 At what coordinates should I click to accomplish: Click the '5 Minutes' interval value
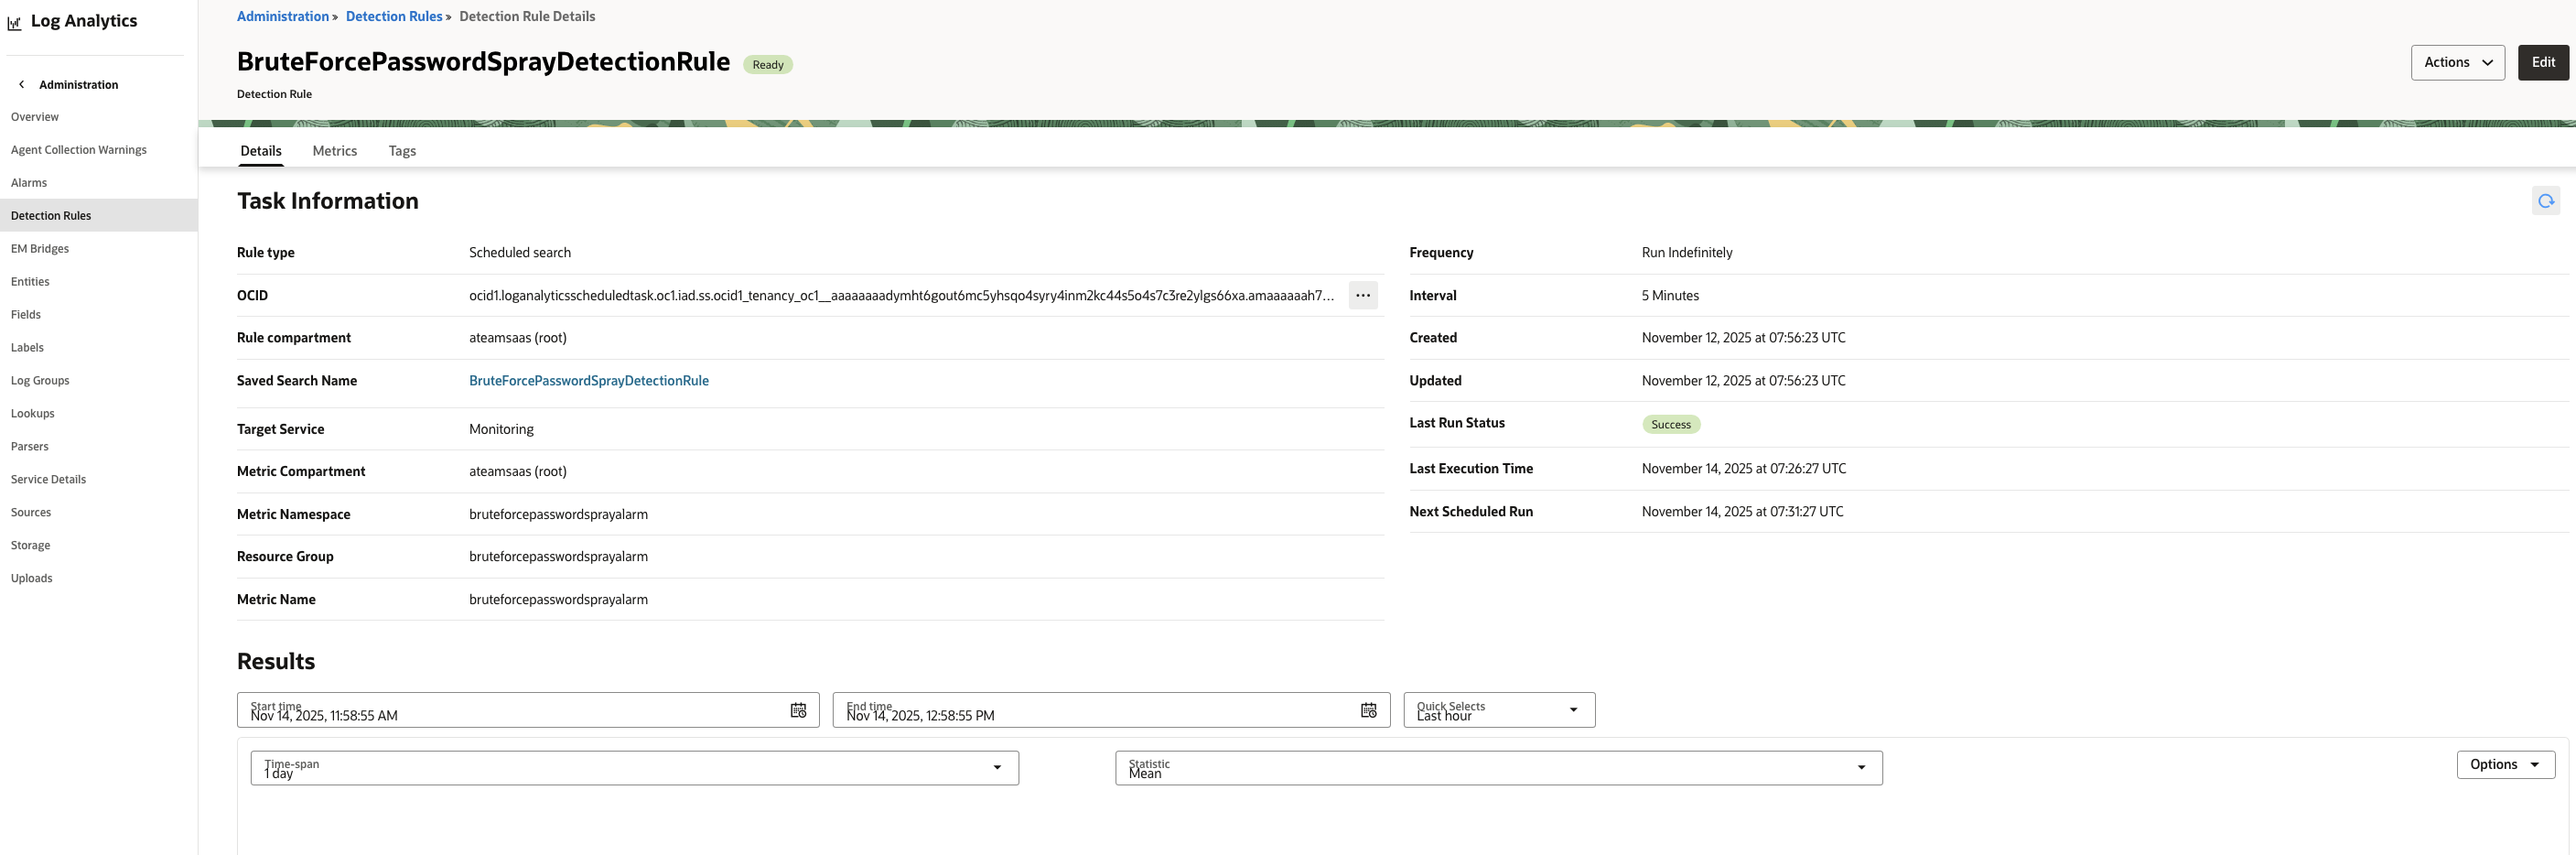1670,296
